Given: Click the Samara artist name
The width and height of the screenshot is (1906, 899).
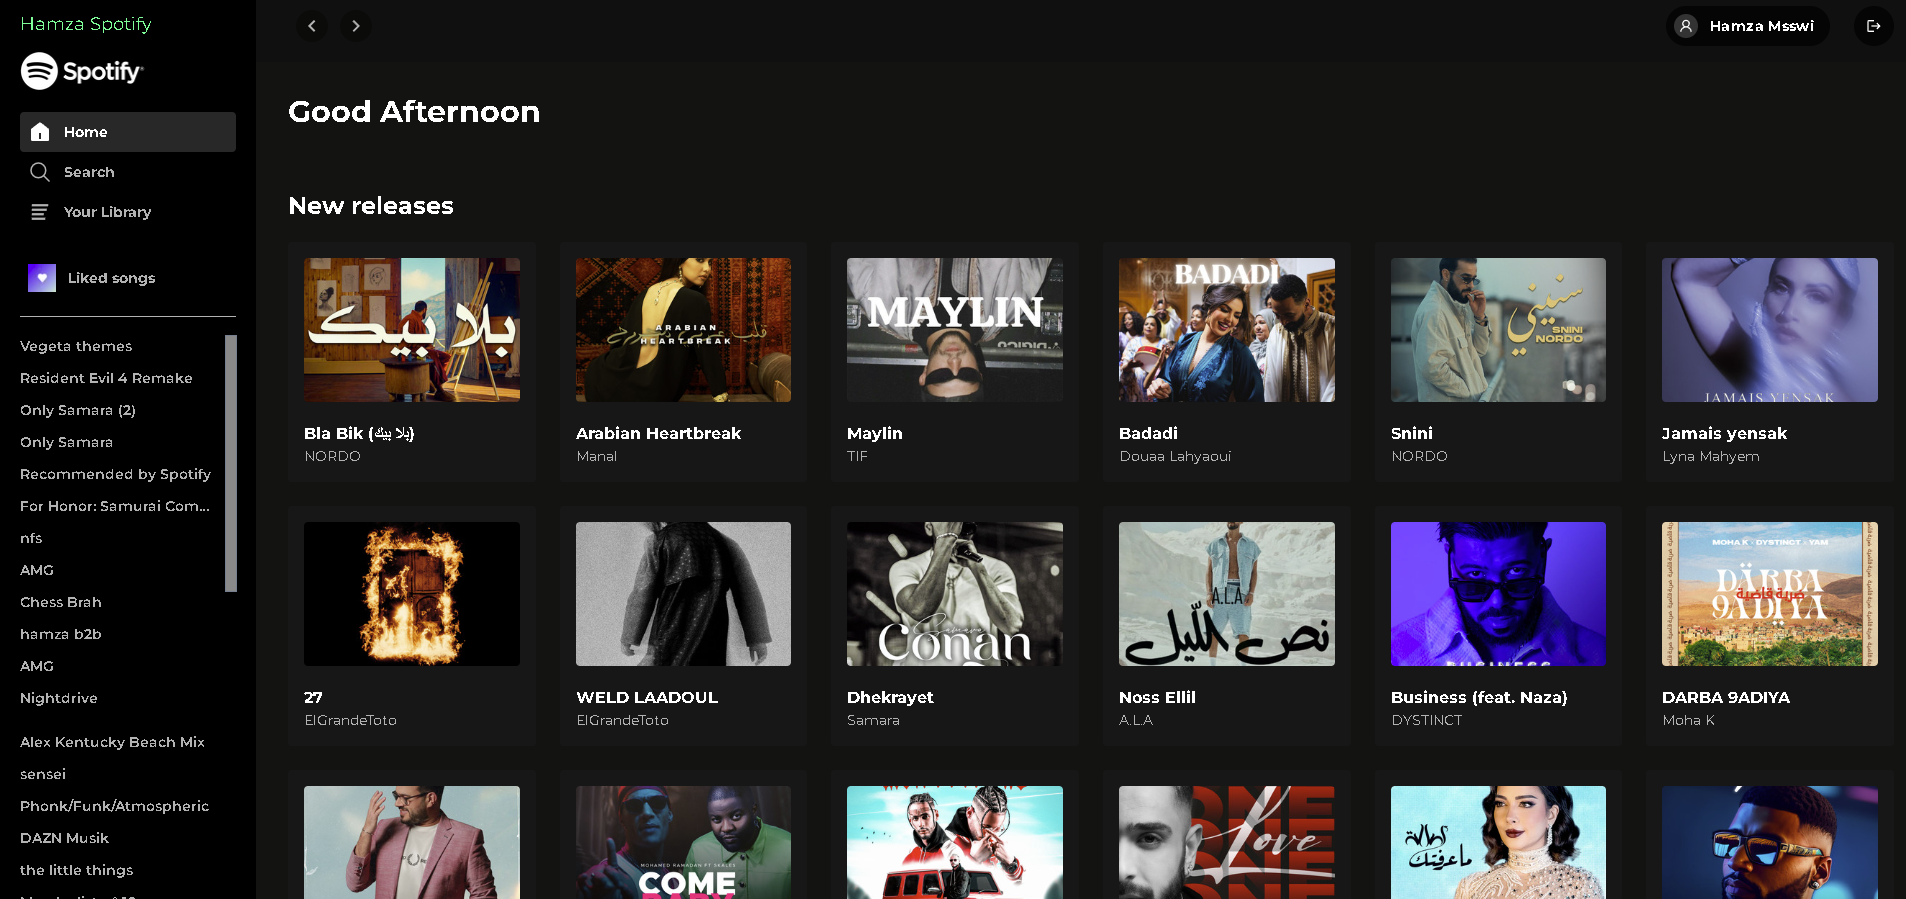Looking at the screenshot, I should click(x=873, y=720).
